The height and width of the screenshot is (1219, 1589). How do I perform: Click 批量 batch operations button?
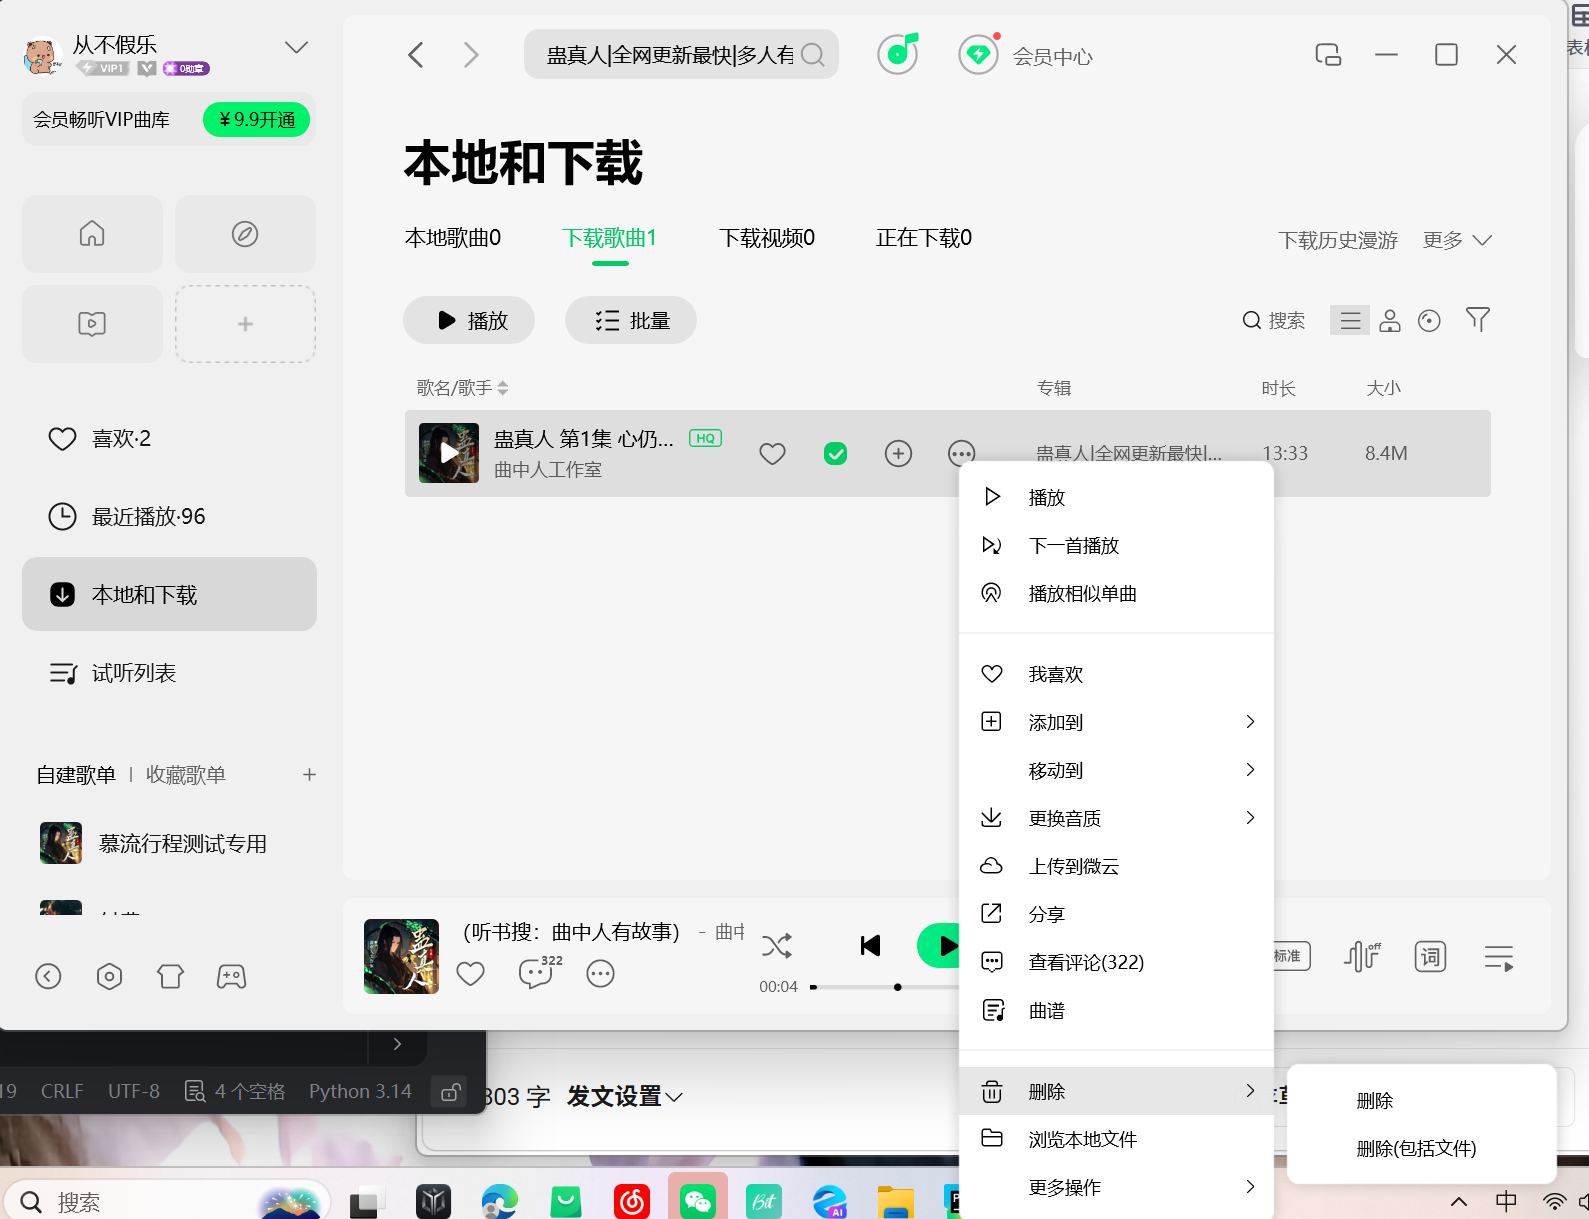pos(631,320)
